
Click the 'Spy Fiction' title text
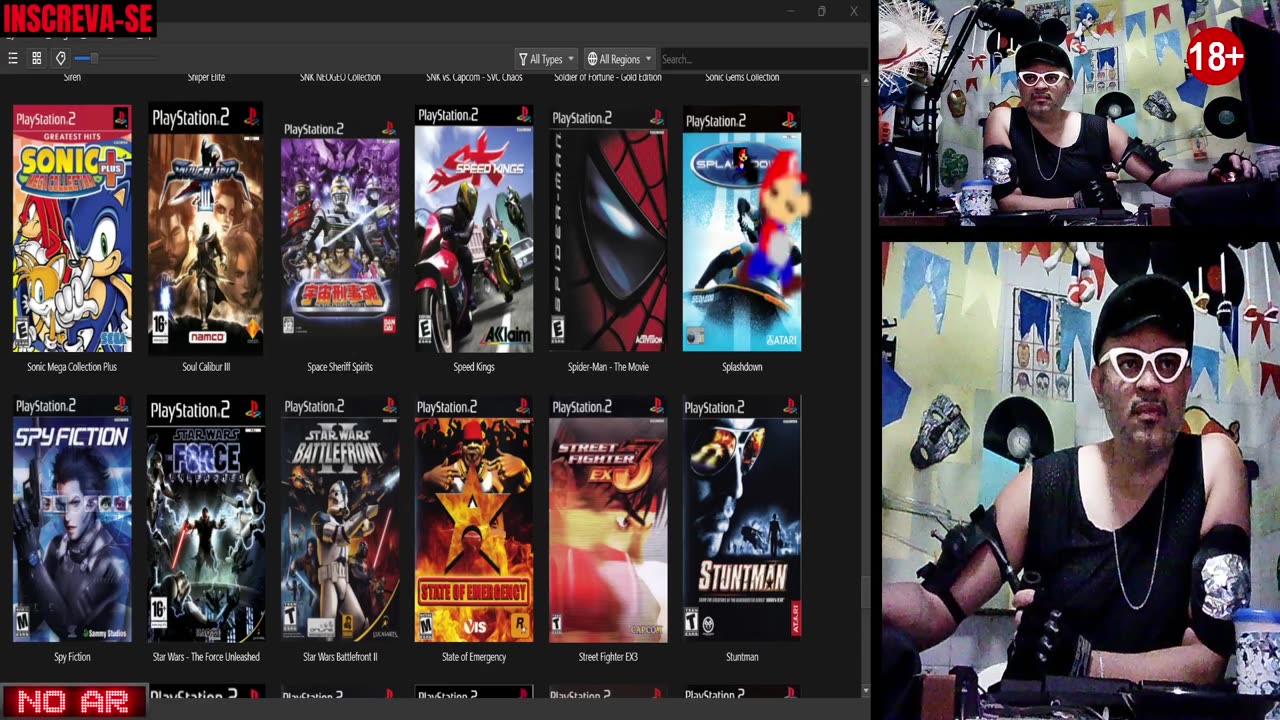(72, 657)
